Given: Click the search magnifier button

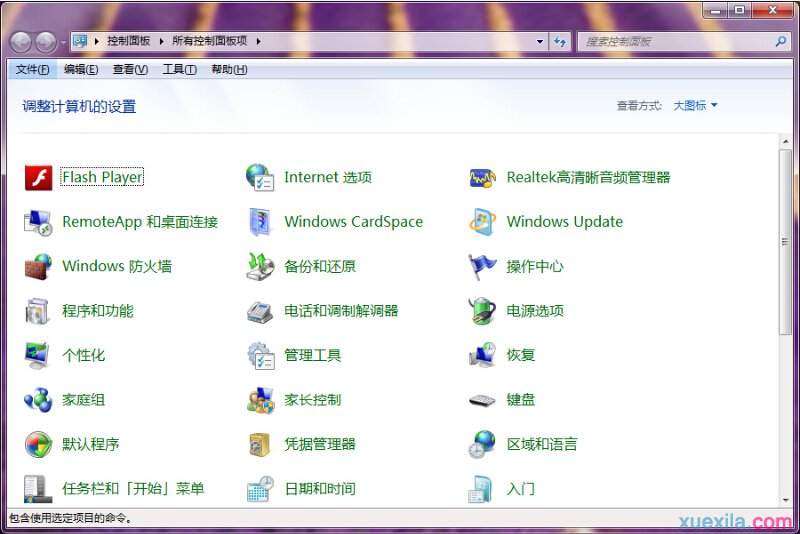Looking at the screenshot, I should point(781,41).
